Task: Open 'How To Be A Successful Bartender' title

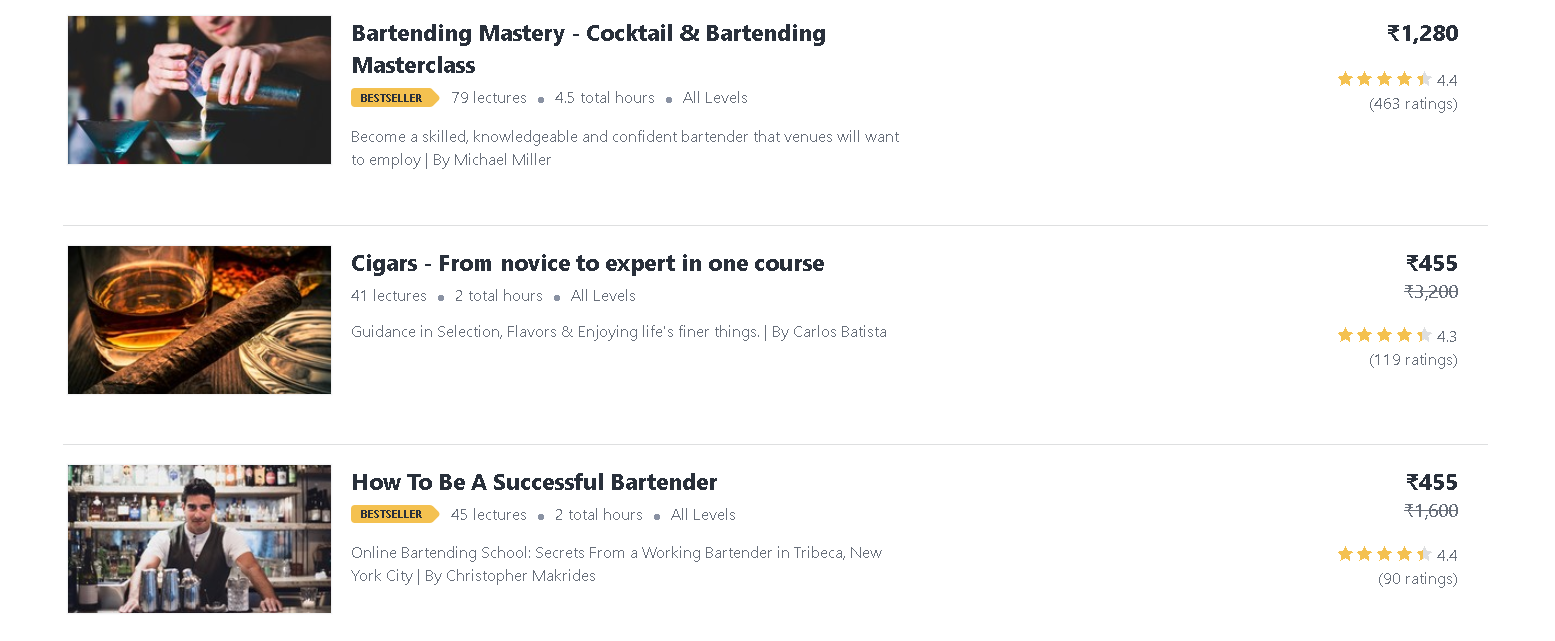Action: [534, 482]
